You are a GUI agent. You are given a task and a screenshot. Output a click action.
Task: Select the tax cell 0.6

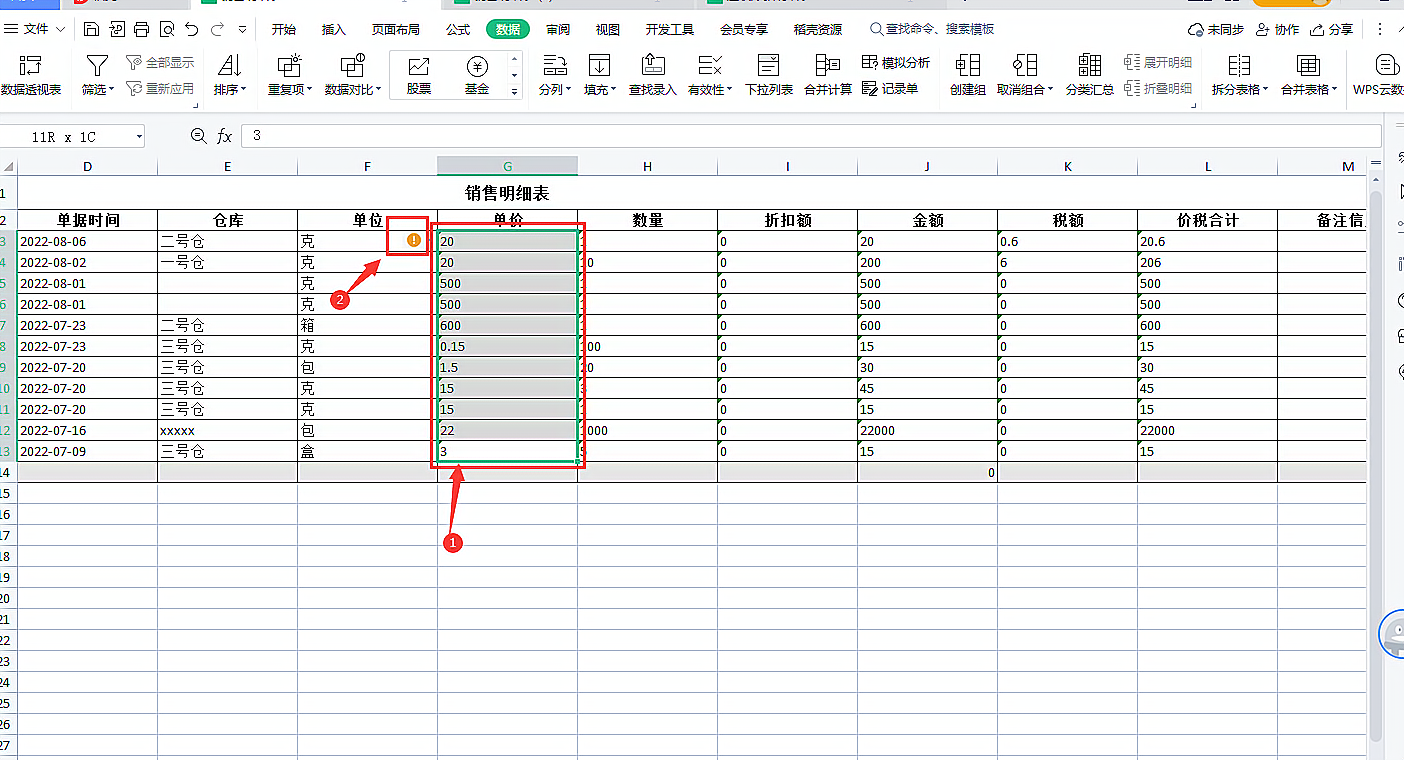tap(1067, 241)
